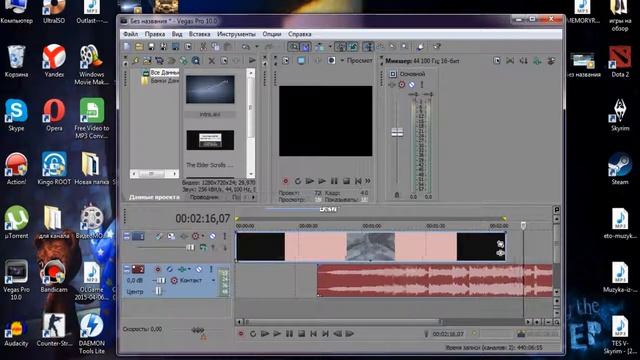Open the What's This help icon
The height and width of the screenshot is (360, 640).
(437, 47)
